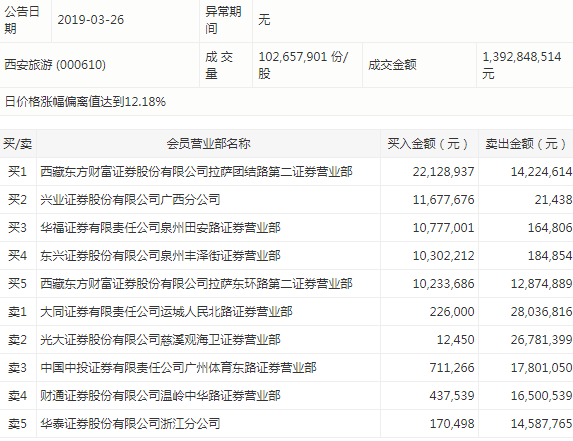573x441 pixels.
Task: Select sell amount 28,036,816
Action: click(x=542, y=312)
